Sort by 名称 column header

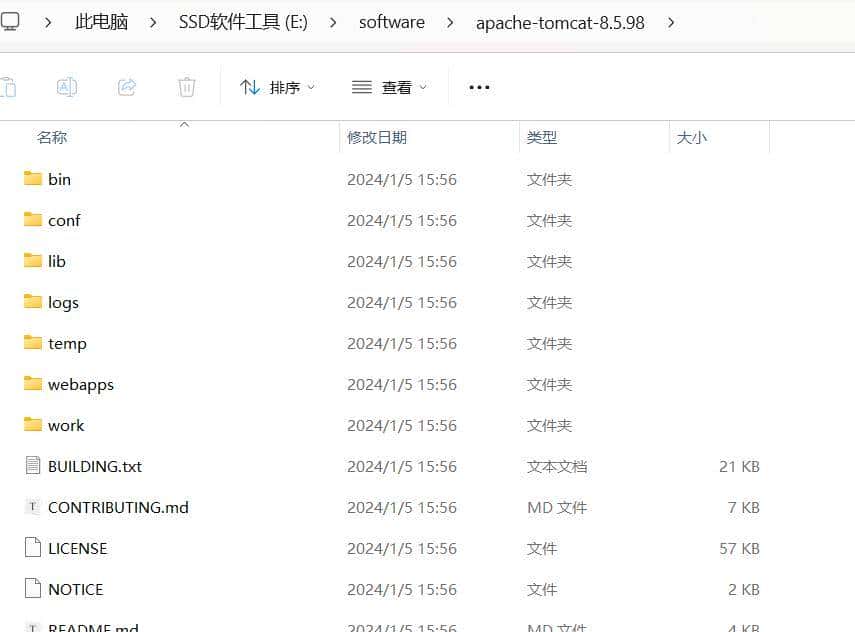pyautogui.click(x=52, y=138)
